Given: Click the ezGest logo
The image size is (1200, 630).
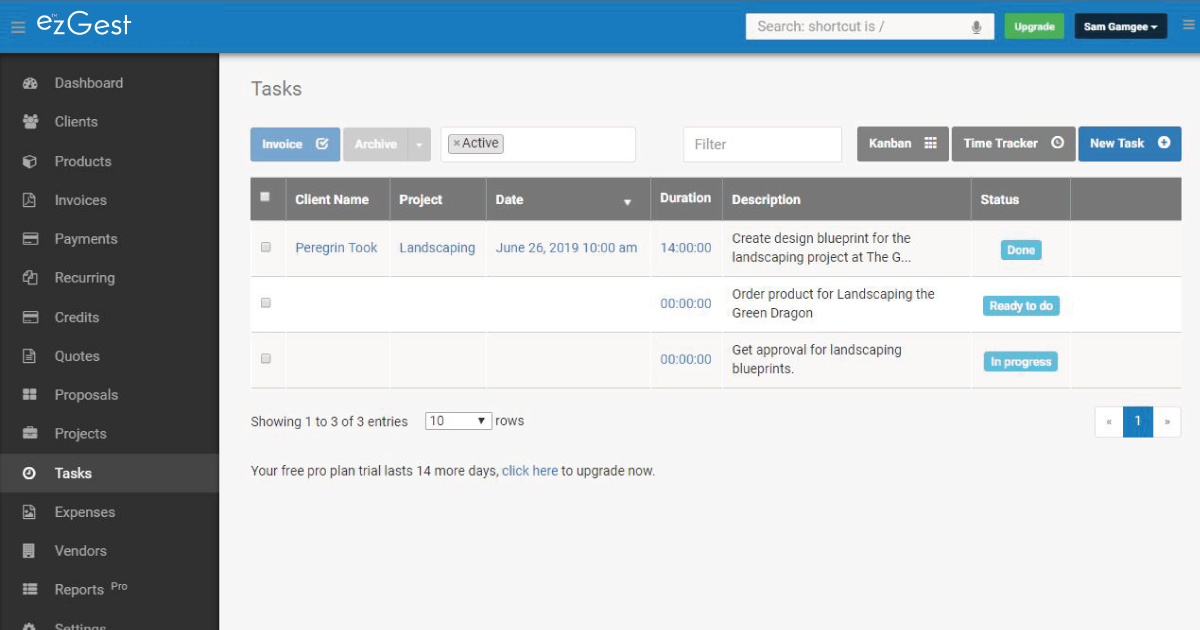Looking at the screenshot, I should click(84, 25).
